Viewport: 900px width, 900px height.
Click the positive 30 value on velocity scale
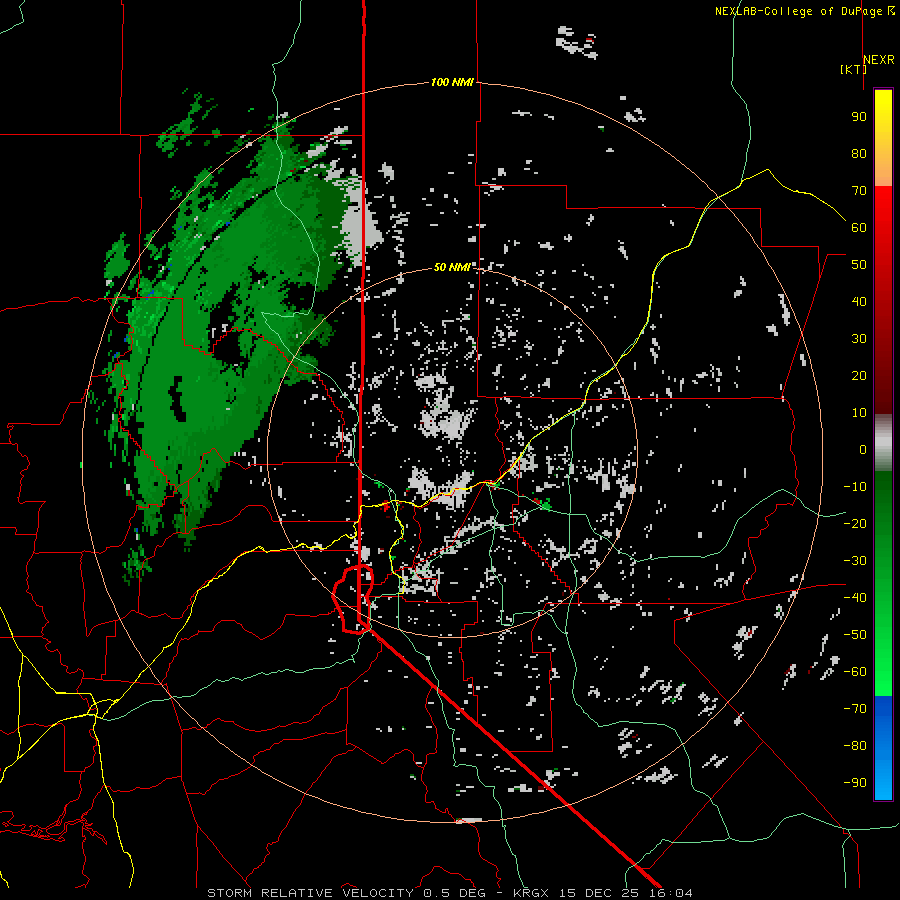[859, 339]
